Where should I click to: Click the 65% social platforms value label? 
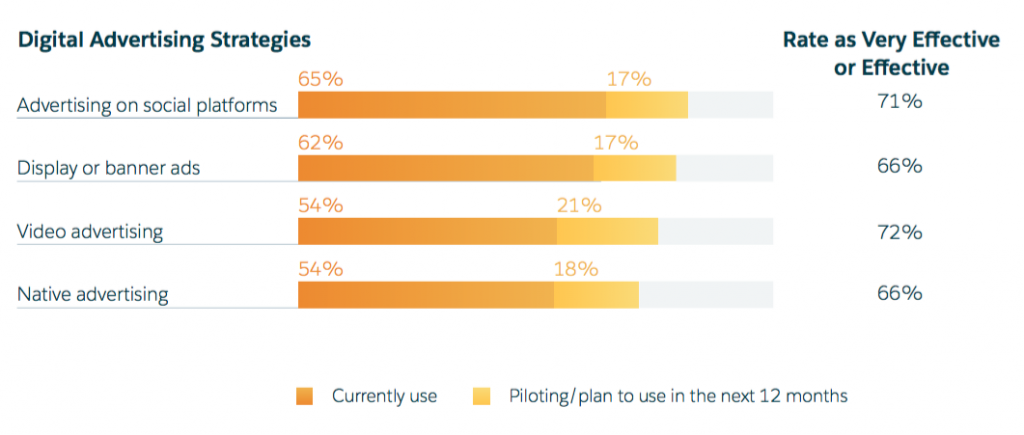click(x=320, y=79)
